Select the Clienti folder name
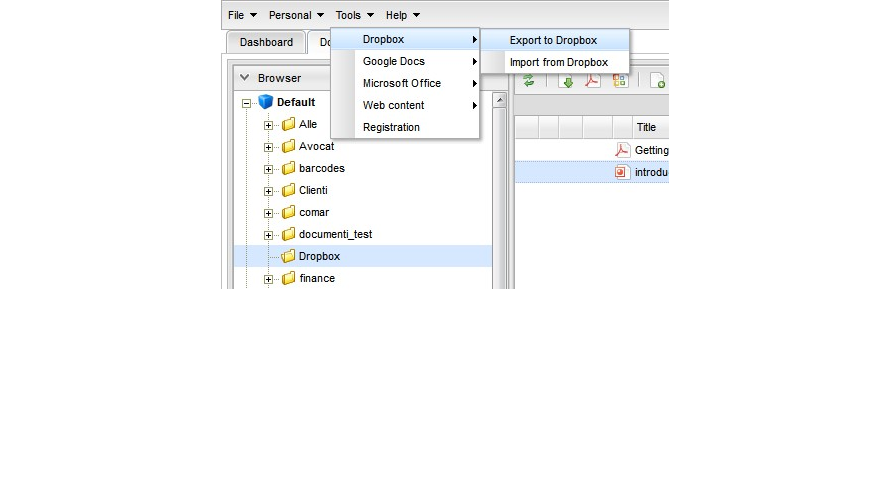 pyautogui.click(x=313, y=191)
